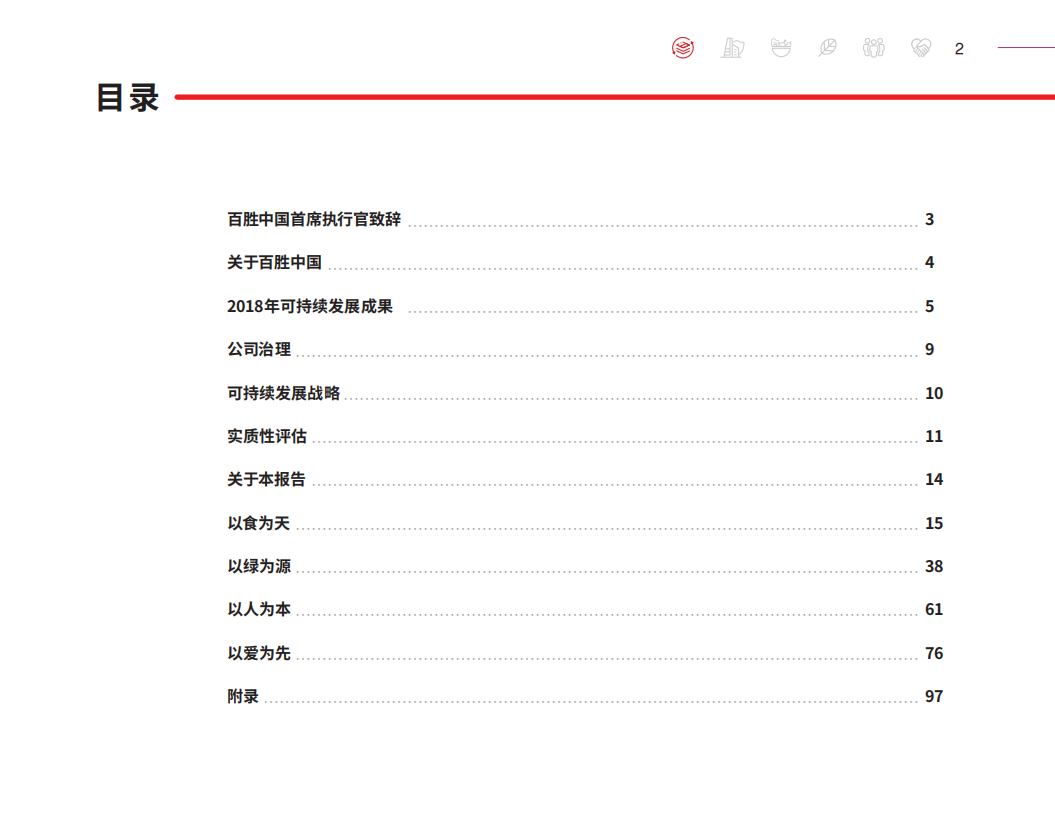The height and width of the screenshot is (815, 1055).
Task: Navigate to 以绿为源 on page 38
Action: pos(259,566)
